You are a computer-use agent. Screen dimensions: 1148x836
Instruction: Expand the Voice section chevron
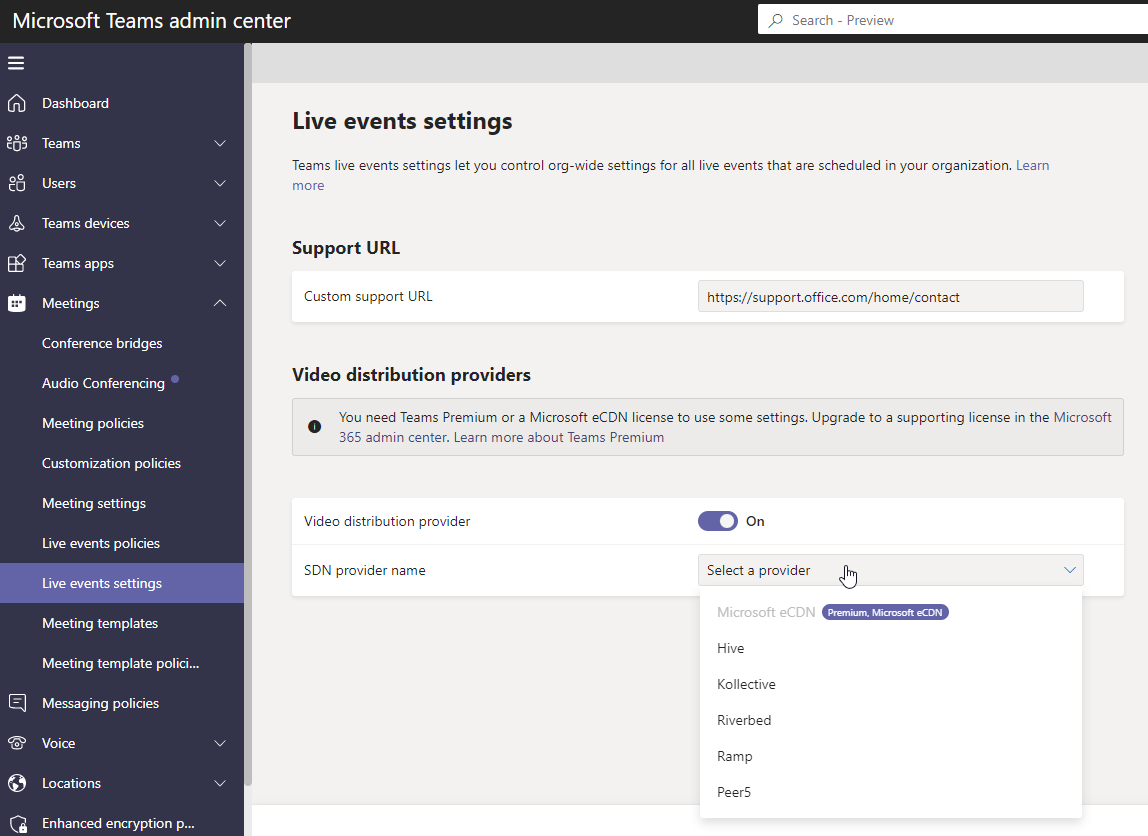(220, 743)
